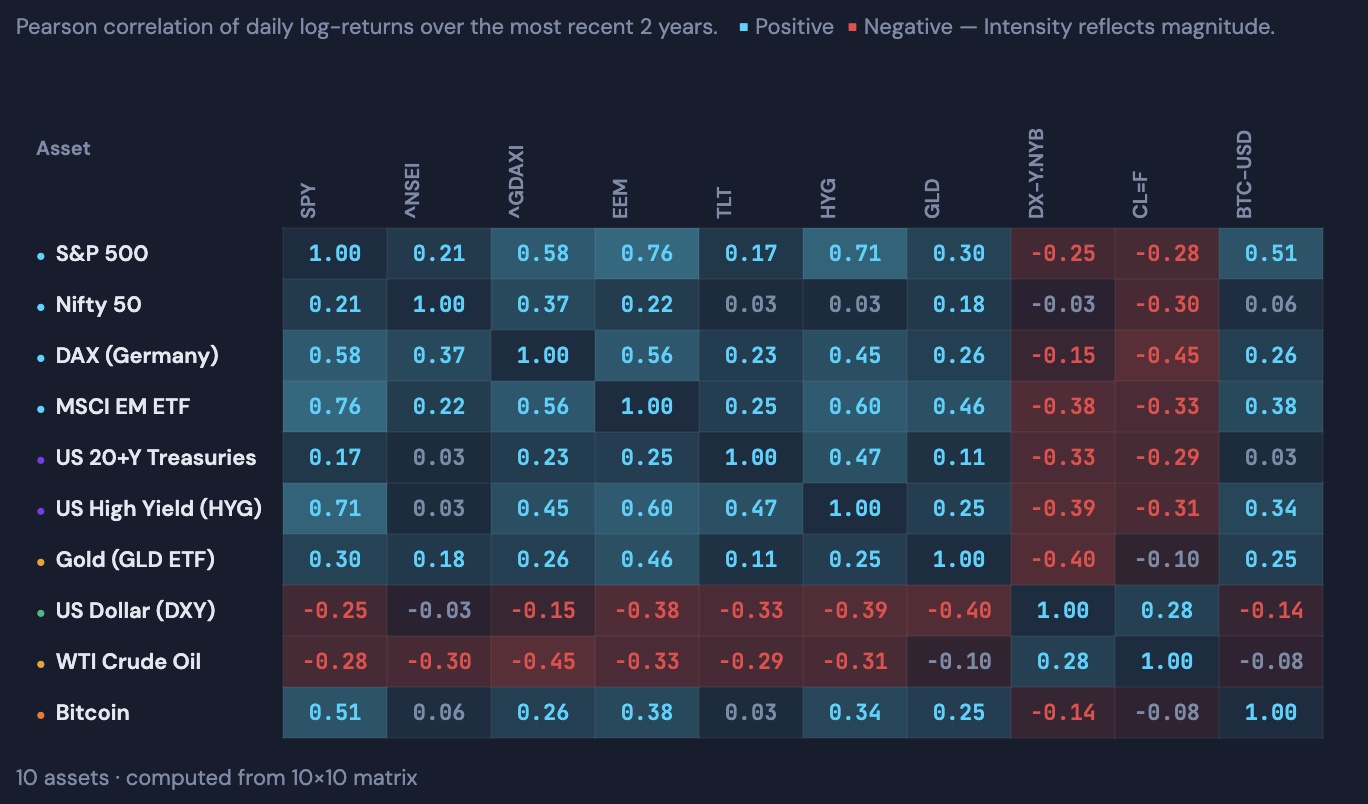This screenshot has height=804, width=1368.
Task: Click -0.03 in US Dollar row, ^NSEI column
Action: (x=439, y=611)
